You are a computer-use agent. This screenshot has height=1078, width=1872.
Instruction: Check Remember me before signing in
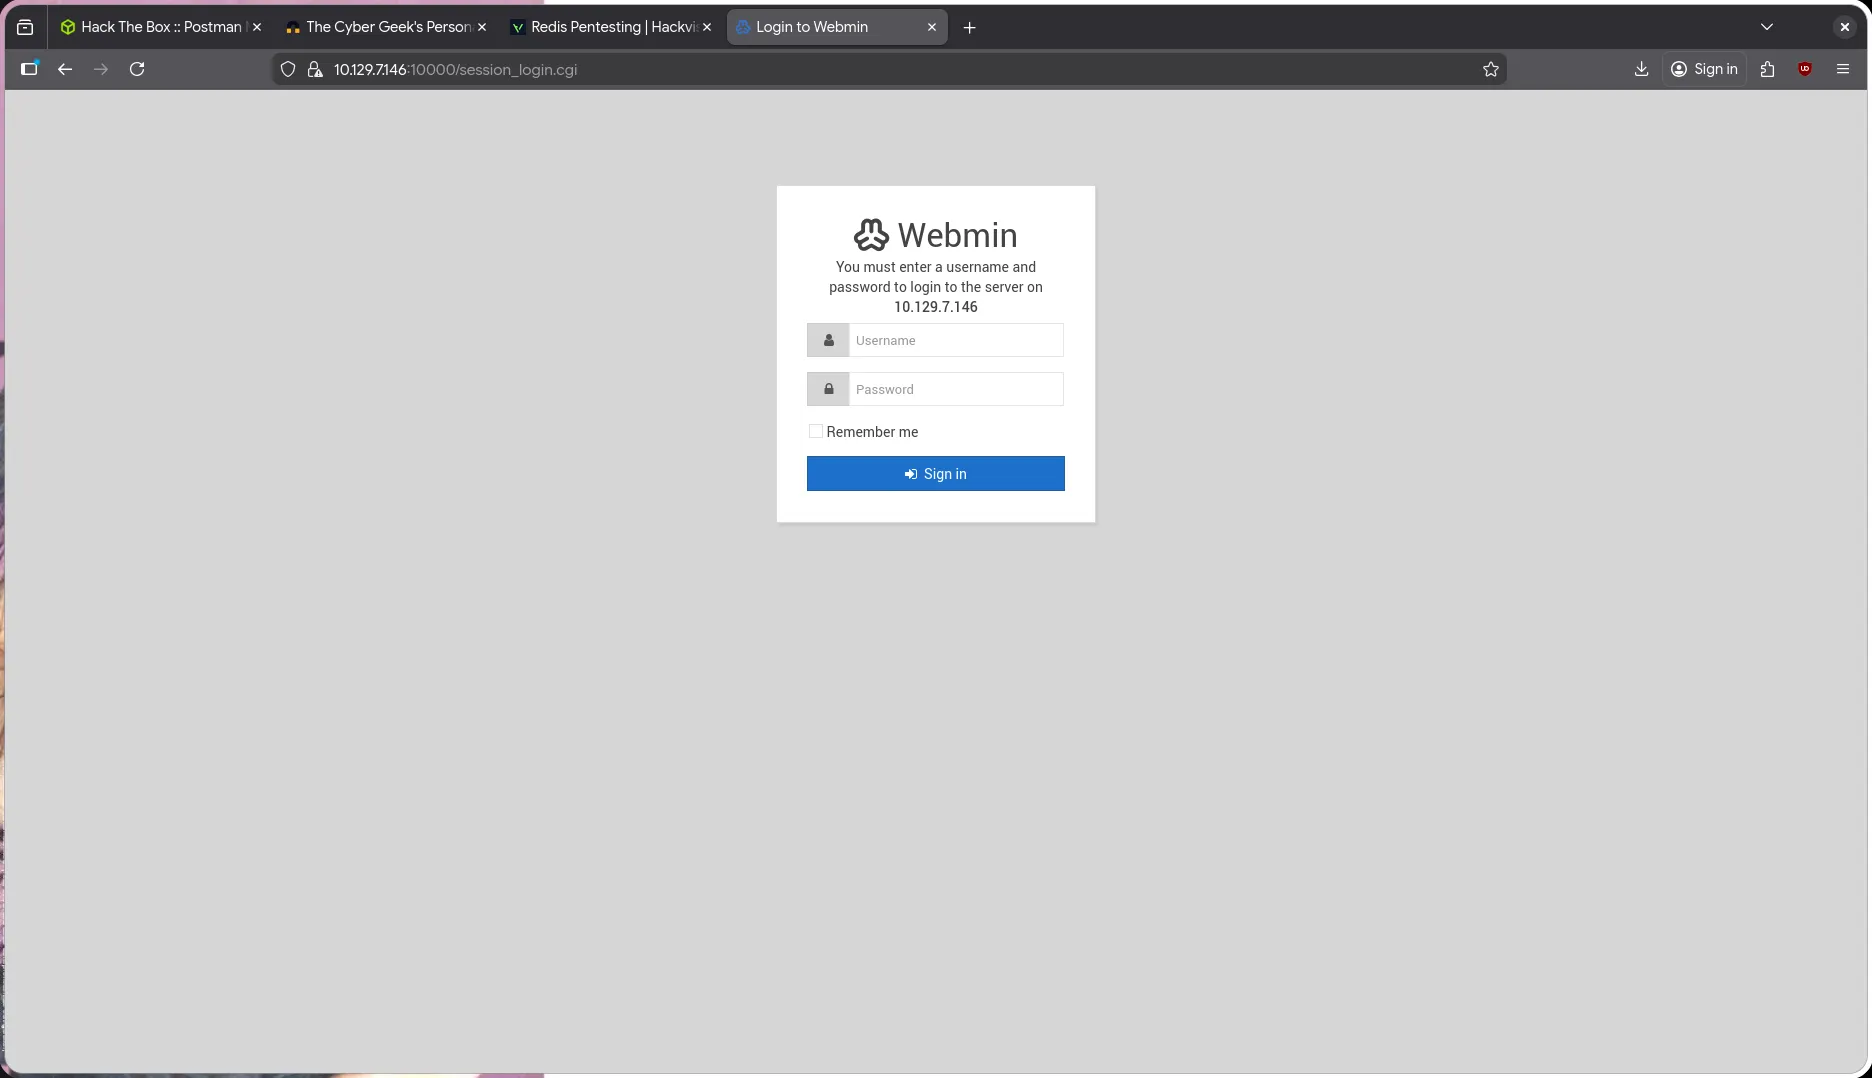pos(815,431)
